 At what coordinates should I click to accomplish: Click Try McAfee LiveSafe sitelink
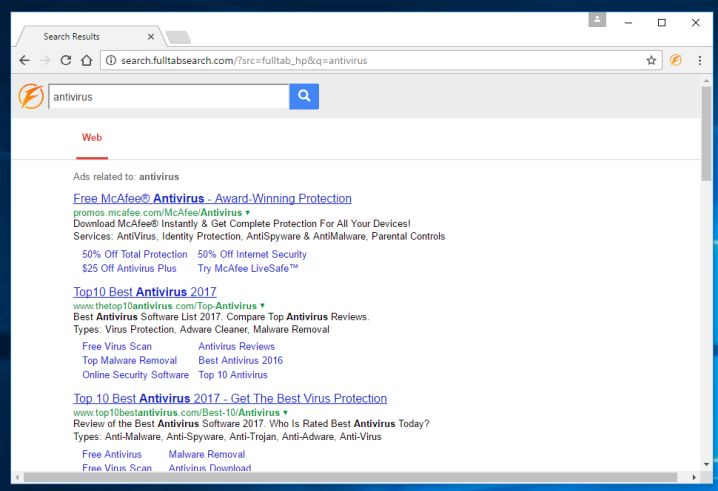click(x=248, y=268)
